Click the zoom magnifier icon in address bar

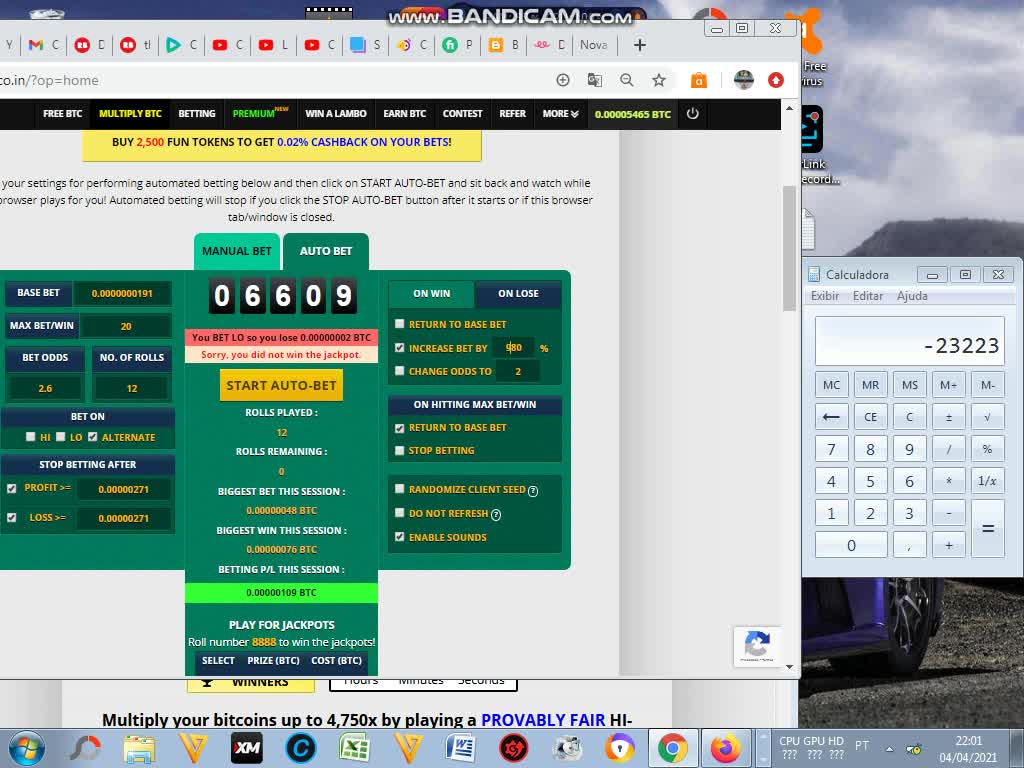[627, 80]
